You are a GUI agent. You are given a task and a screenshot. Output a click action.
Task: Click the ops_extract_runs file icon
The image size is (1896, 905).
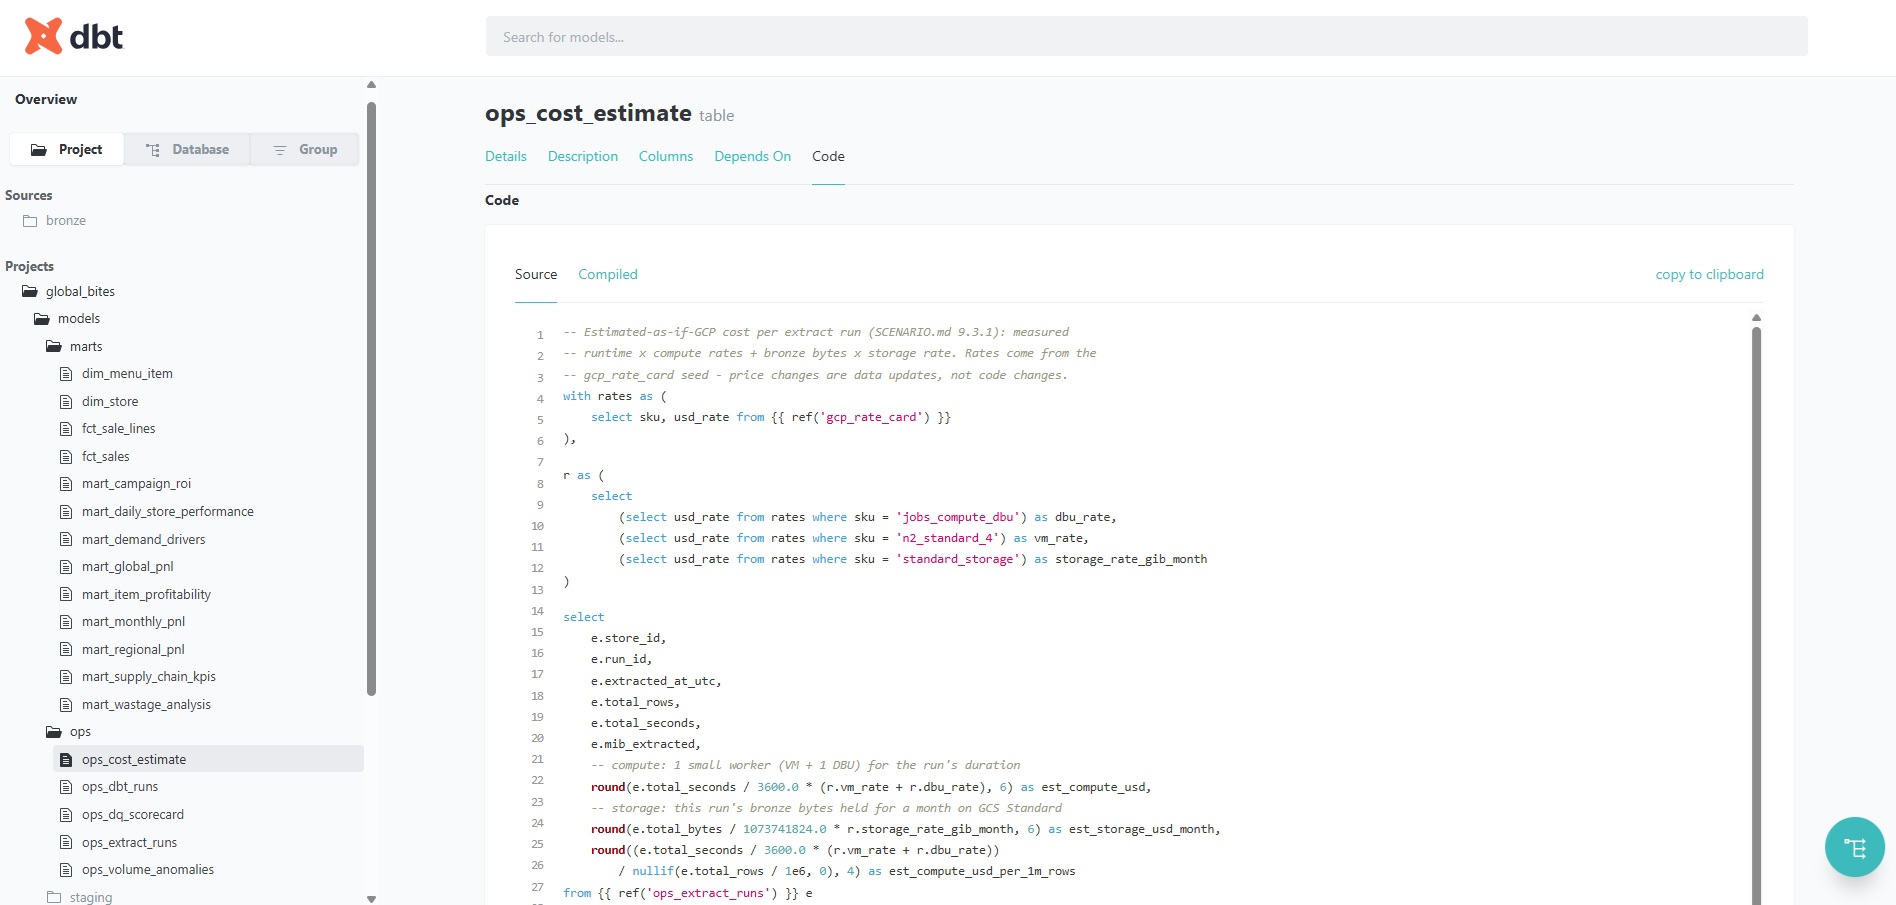click(x=66, y=843)
